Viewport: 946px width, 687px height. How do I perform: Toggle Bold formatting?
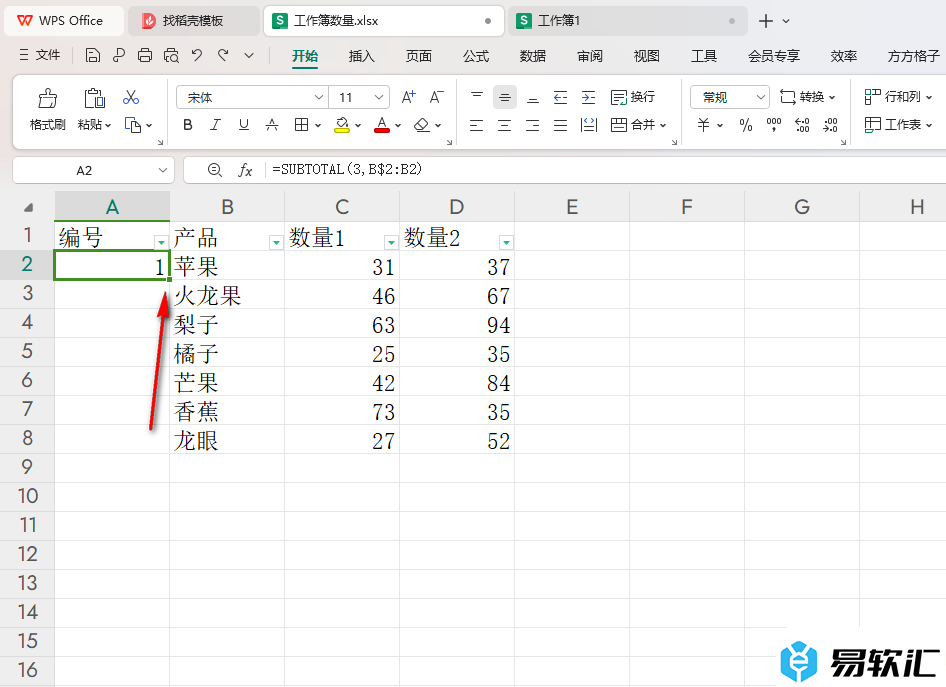(188, 125)
